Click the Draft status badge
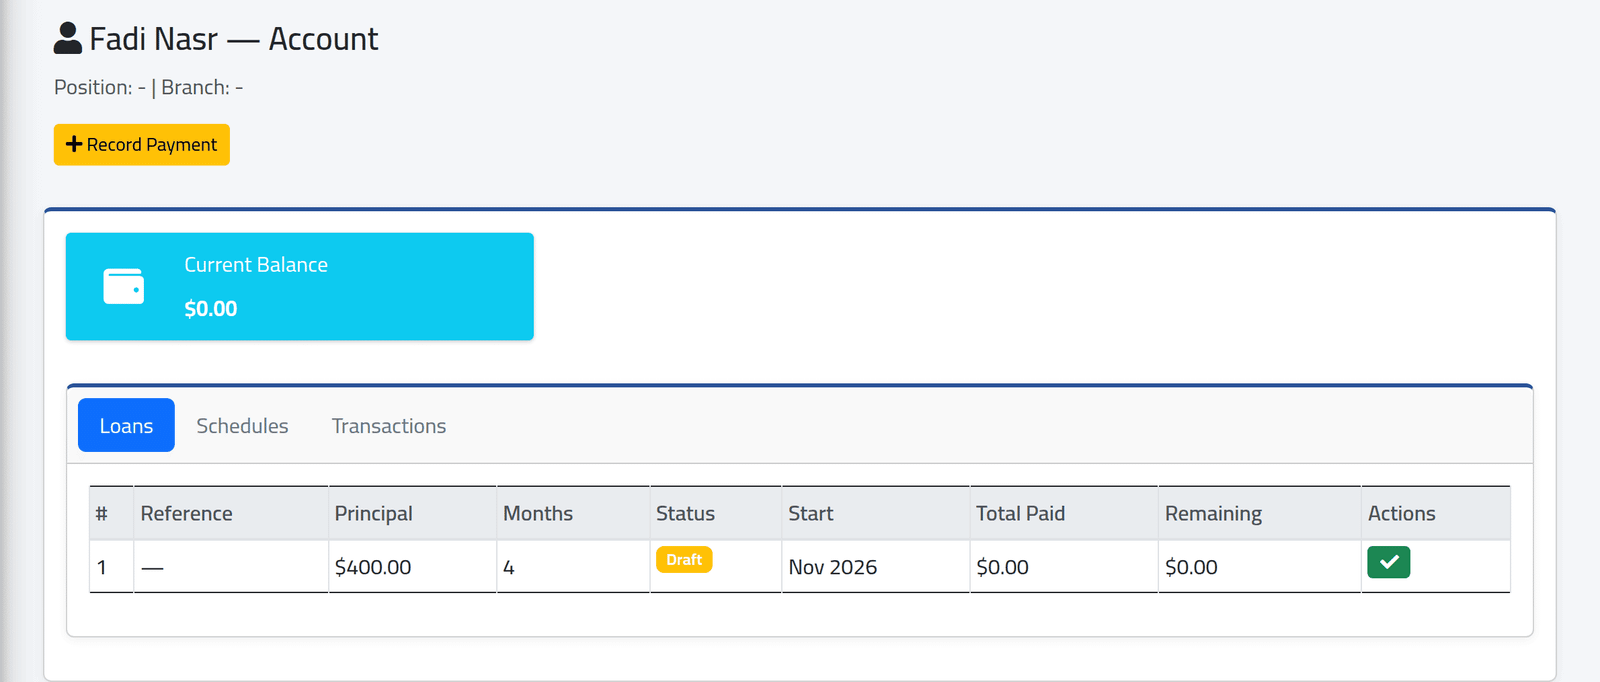The height and width of the screenshot is (682, 1600). point(684,560)
